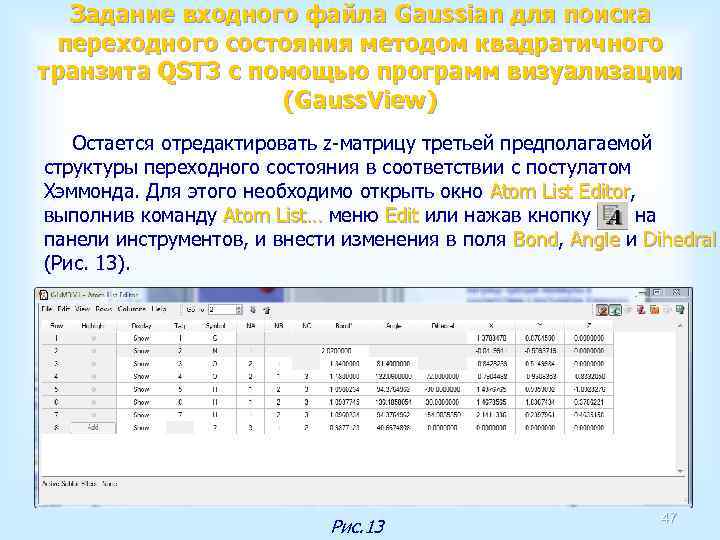This screenshot has width=720, height=540.
Task: Select the Y coordinate cell 0.0701590 in row 1
Action: click(x=540, y=338)
